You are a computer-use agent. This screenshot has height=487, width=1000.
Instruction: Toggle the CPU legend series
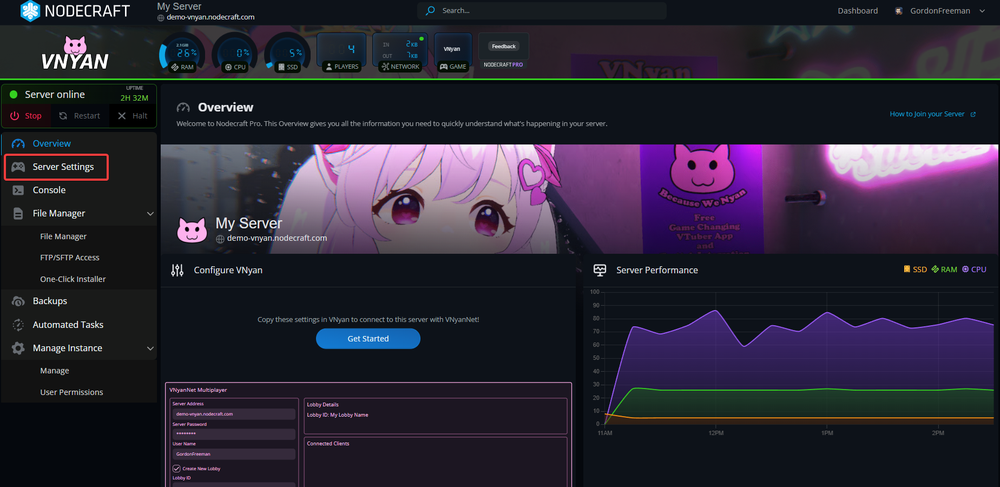pos(974,270)
